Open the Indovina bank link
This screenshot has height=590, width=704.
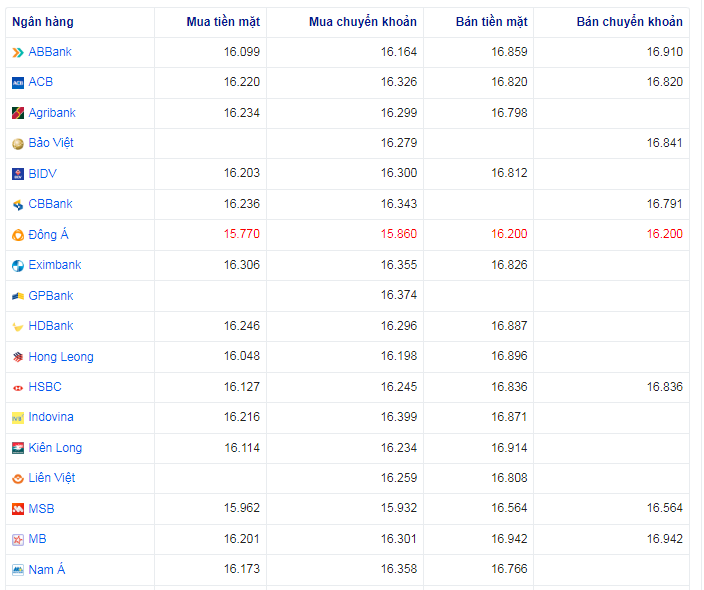click(x=51, y=417)
